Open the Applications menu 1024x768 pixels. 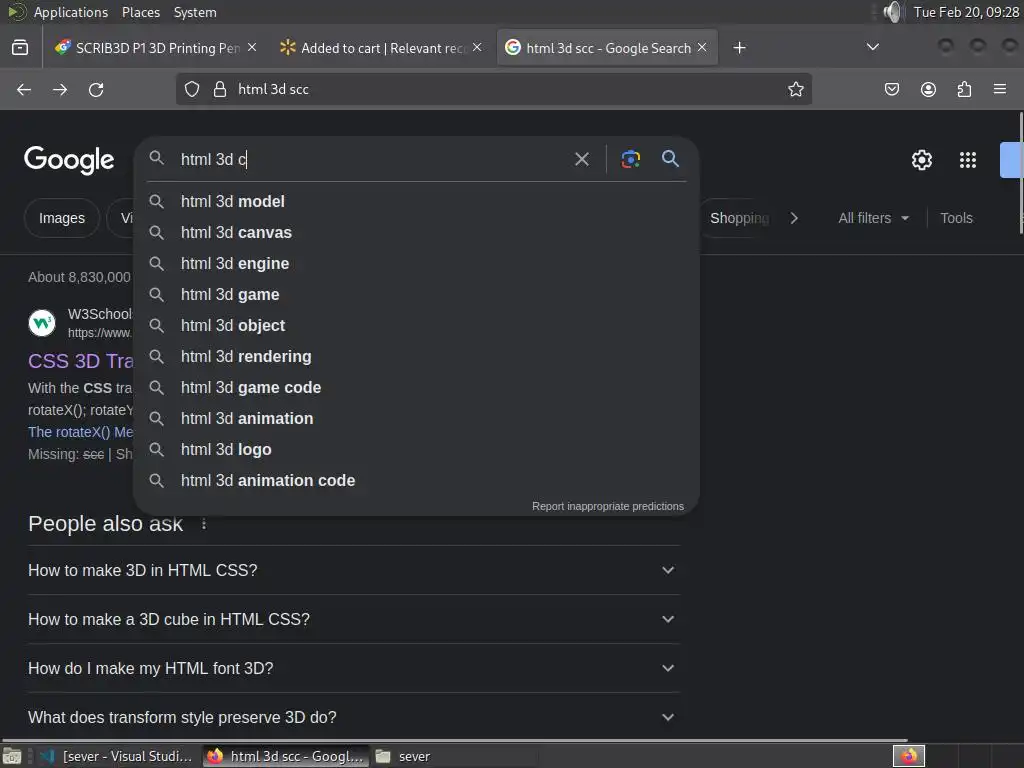point(71,12)
